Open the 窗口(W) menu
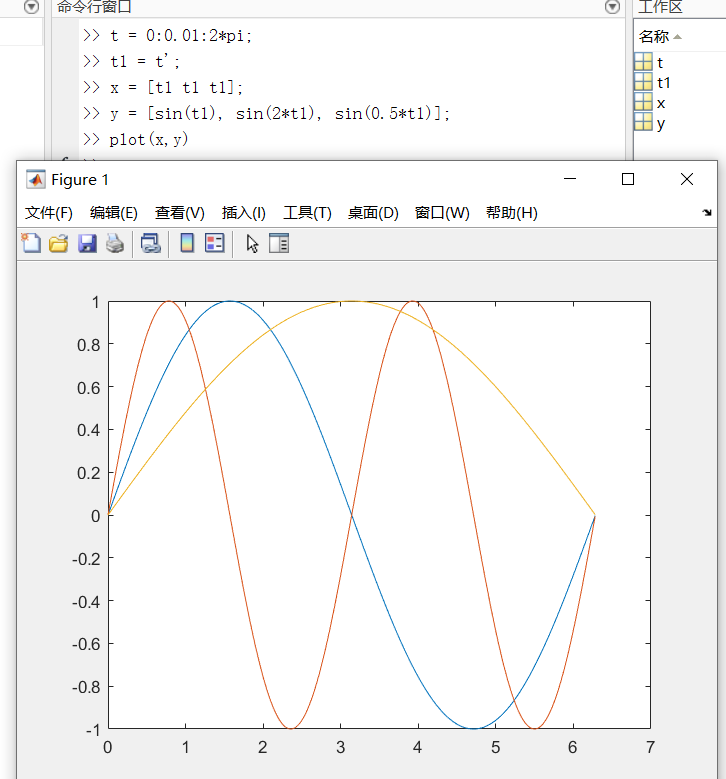 click(442, 213)
